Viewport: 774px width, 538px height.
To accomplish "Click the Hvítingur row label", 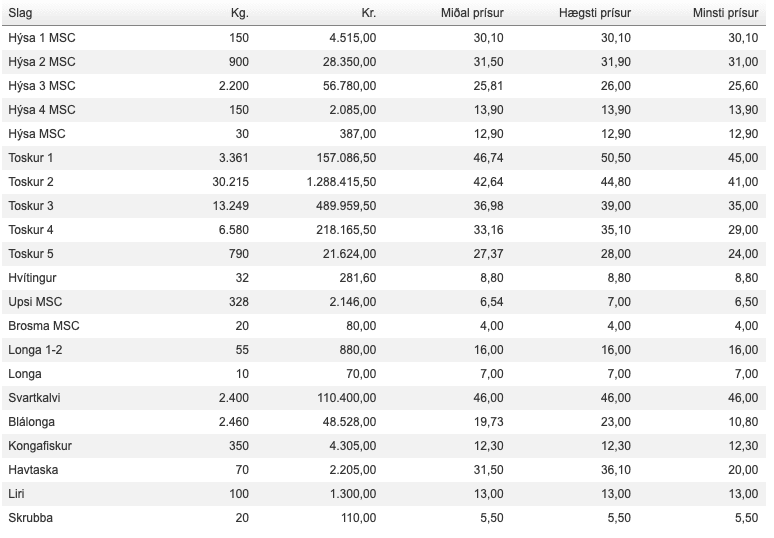I will [x=33, y=278].
